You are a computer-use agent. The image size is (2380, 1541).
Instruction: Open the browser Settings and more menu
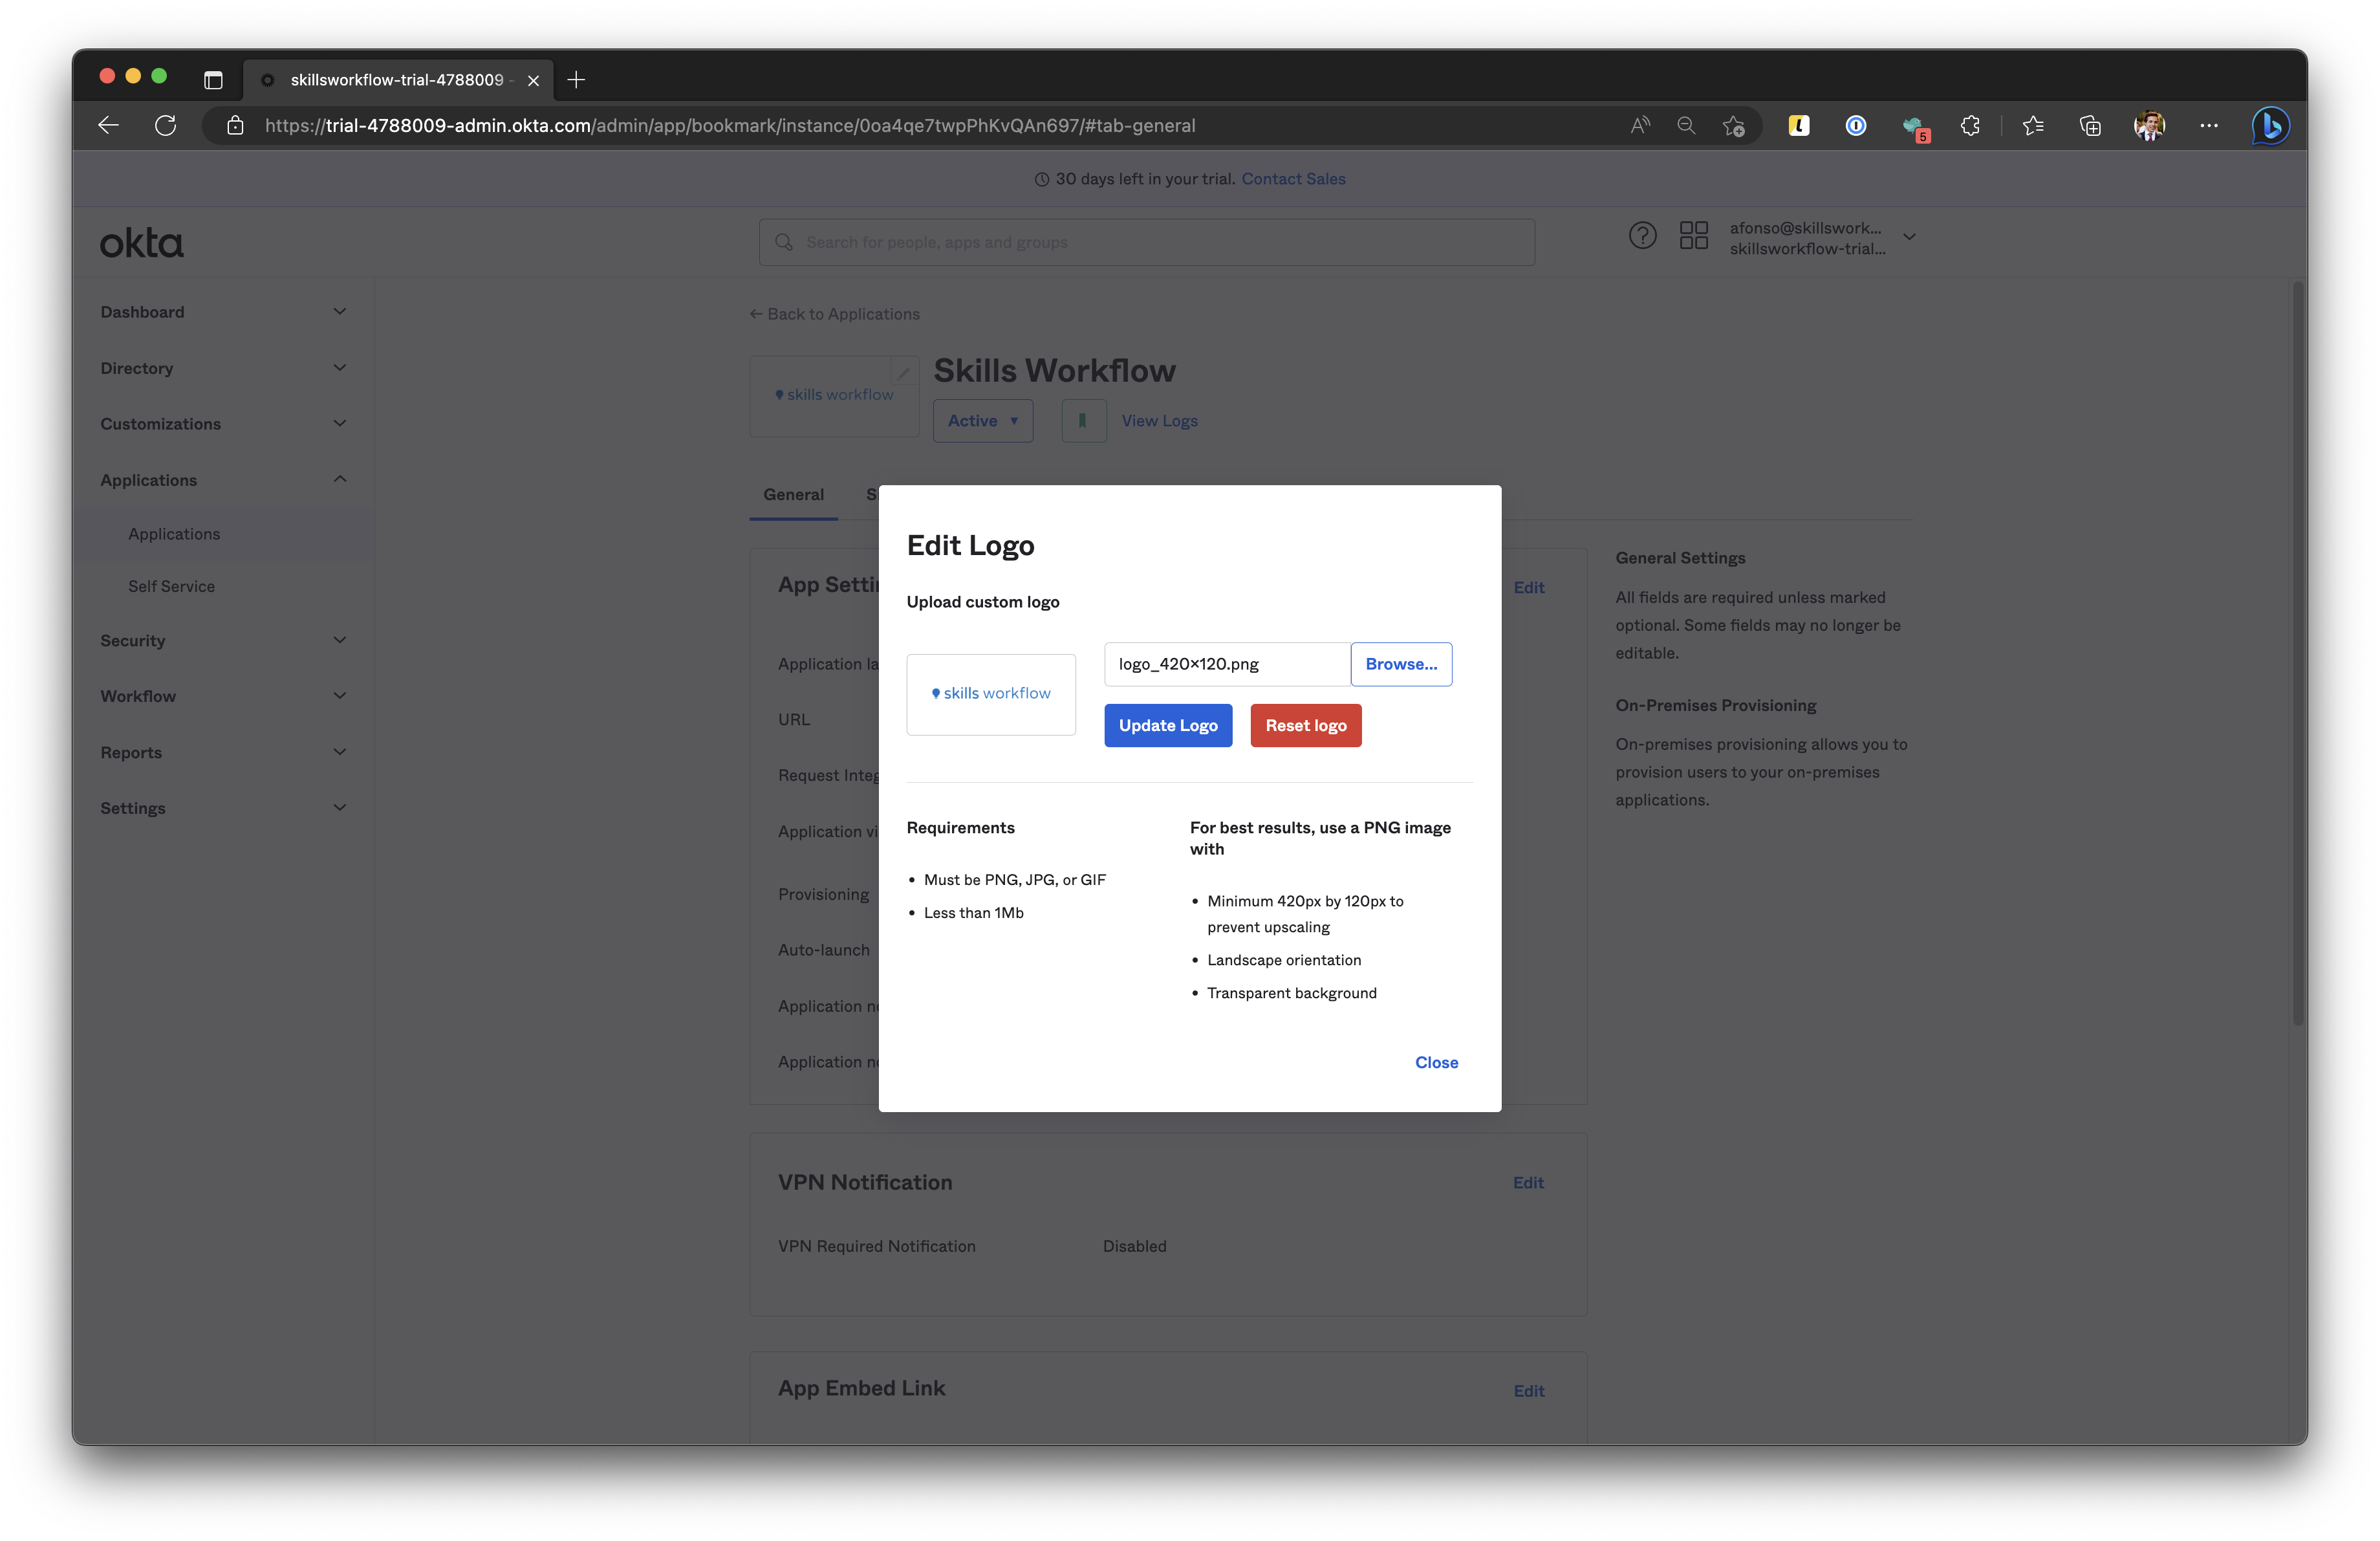pyautogui.click(x=2209, y=125)
